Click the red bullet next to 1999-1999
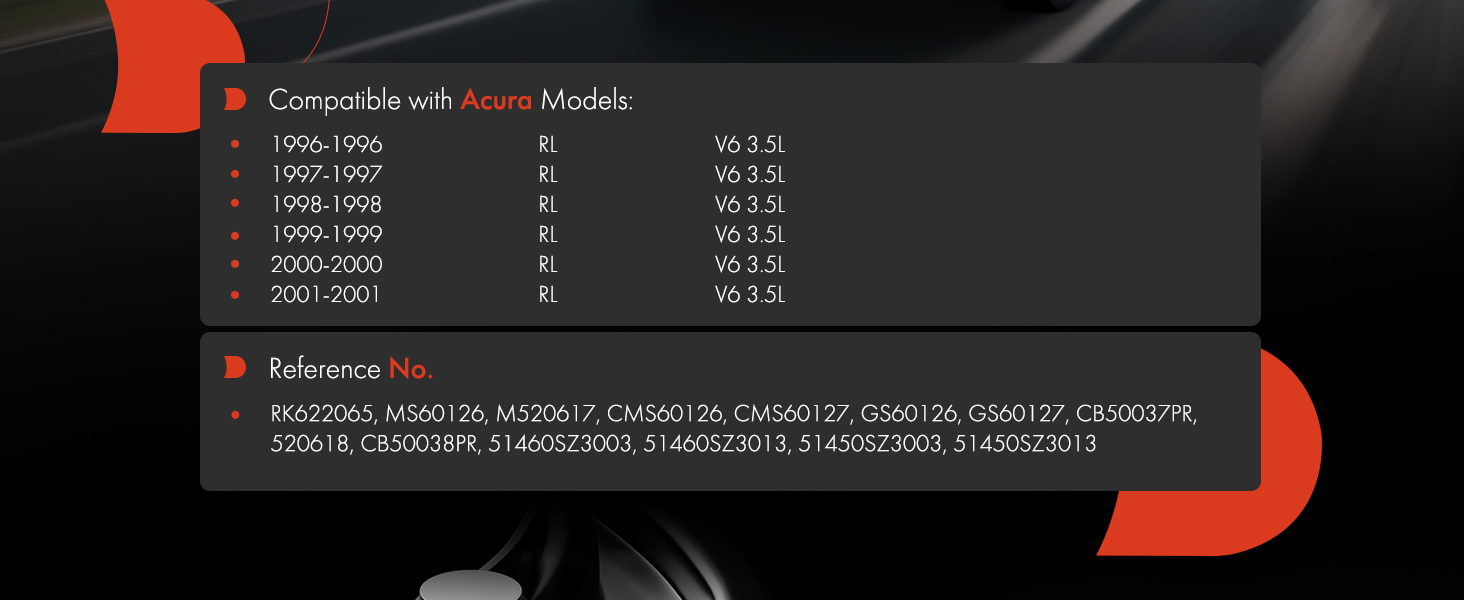The height and width of the screenshot is (600, 1464). pyautogui.click(x=235, y=235)
